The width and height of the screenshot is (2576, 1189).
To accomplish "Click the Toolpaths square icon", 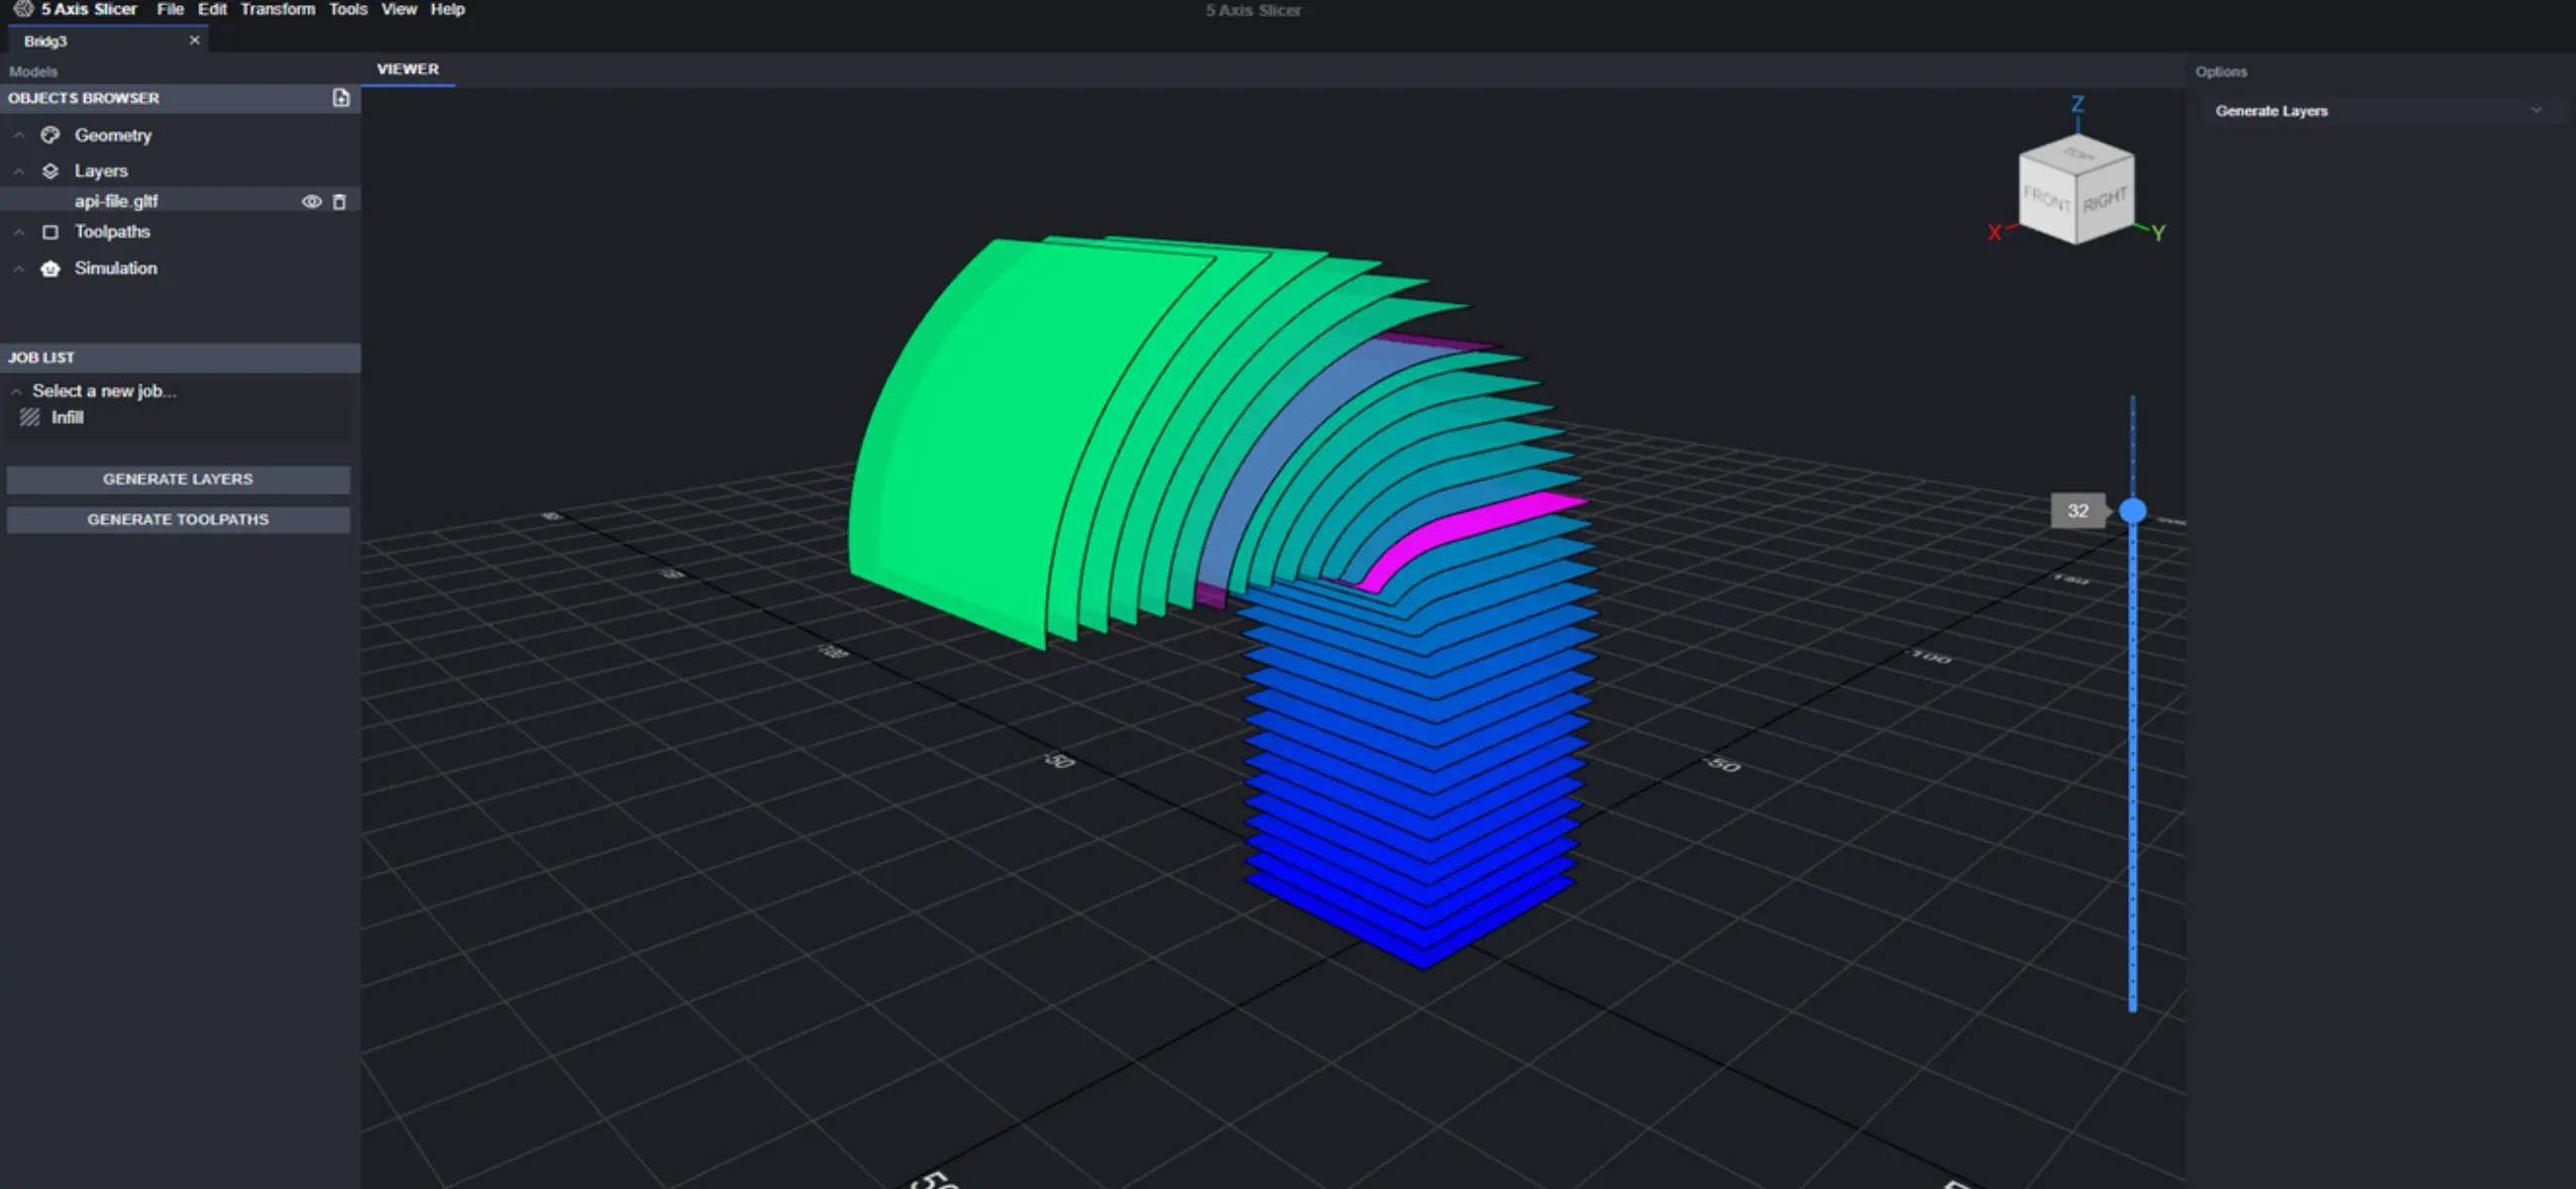I will pyautogui.click(x=50, y=231).
